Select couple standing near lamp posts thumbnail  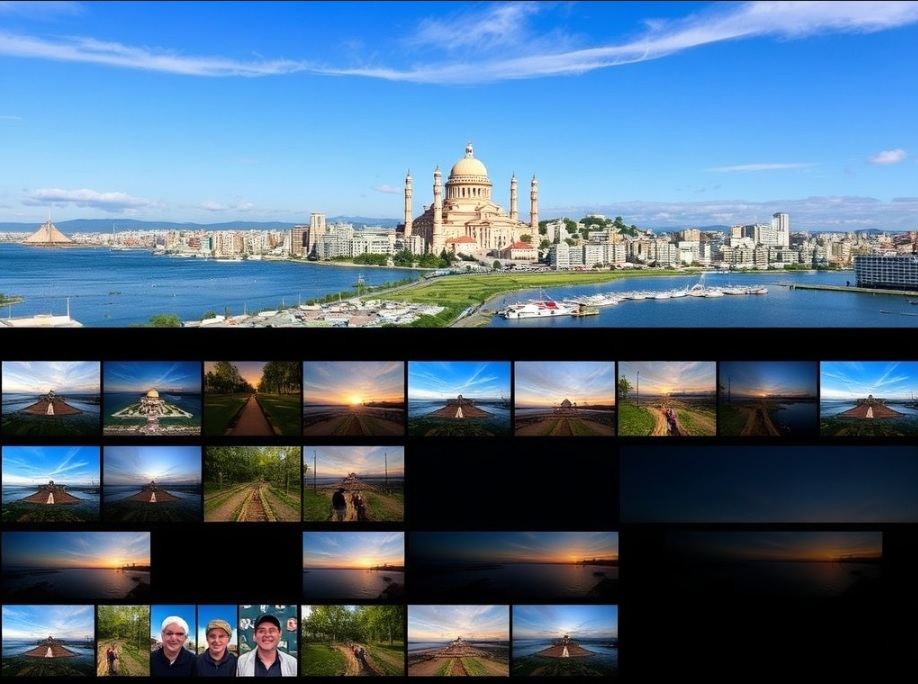(x=353, y=483)
